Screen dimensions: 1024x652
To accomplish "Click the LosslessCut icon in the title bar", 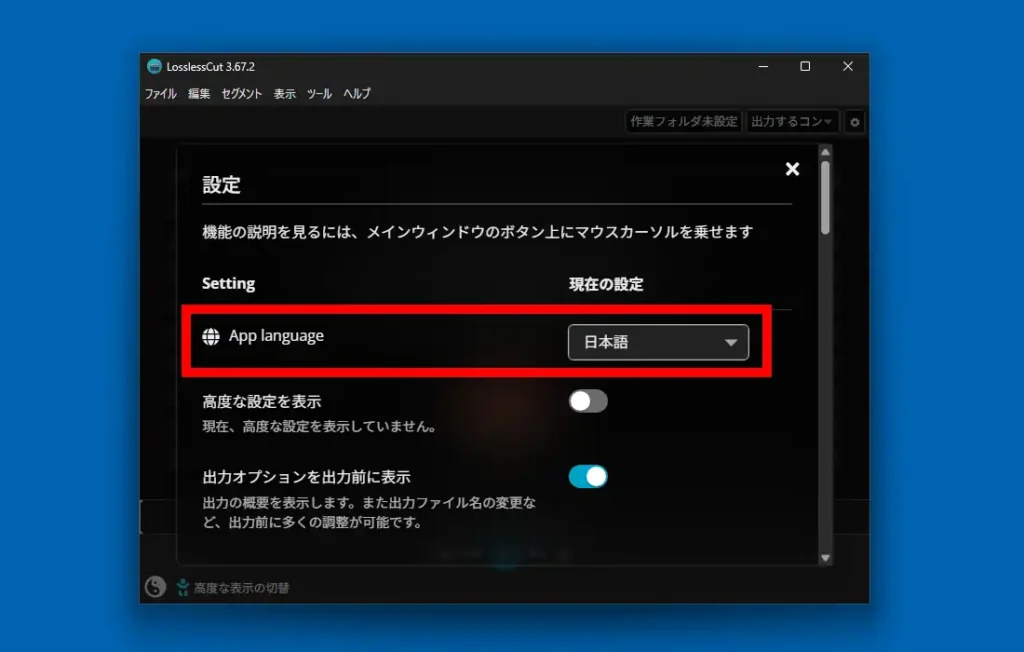I will point(154,66).
